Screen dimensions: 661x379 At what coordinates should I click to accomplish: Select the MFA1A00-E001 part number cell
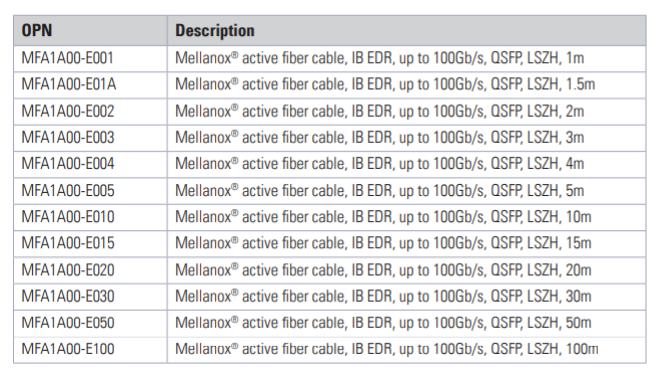coord(90,59)
